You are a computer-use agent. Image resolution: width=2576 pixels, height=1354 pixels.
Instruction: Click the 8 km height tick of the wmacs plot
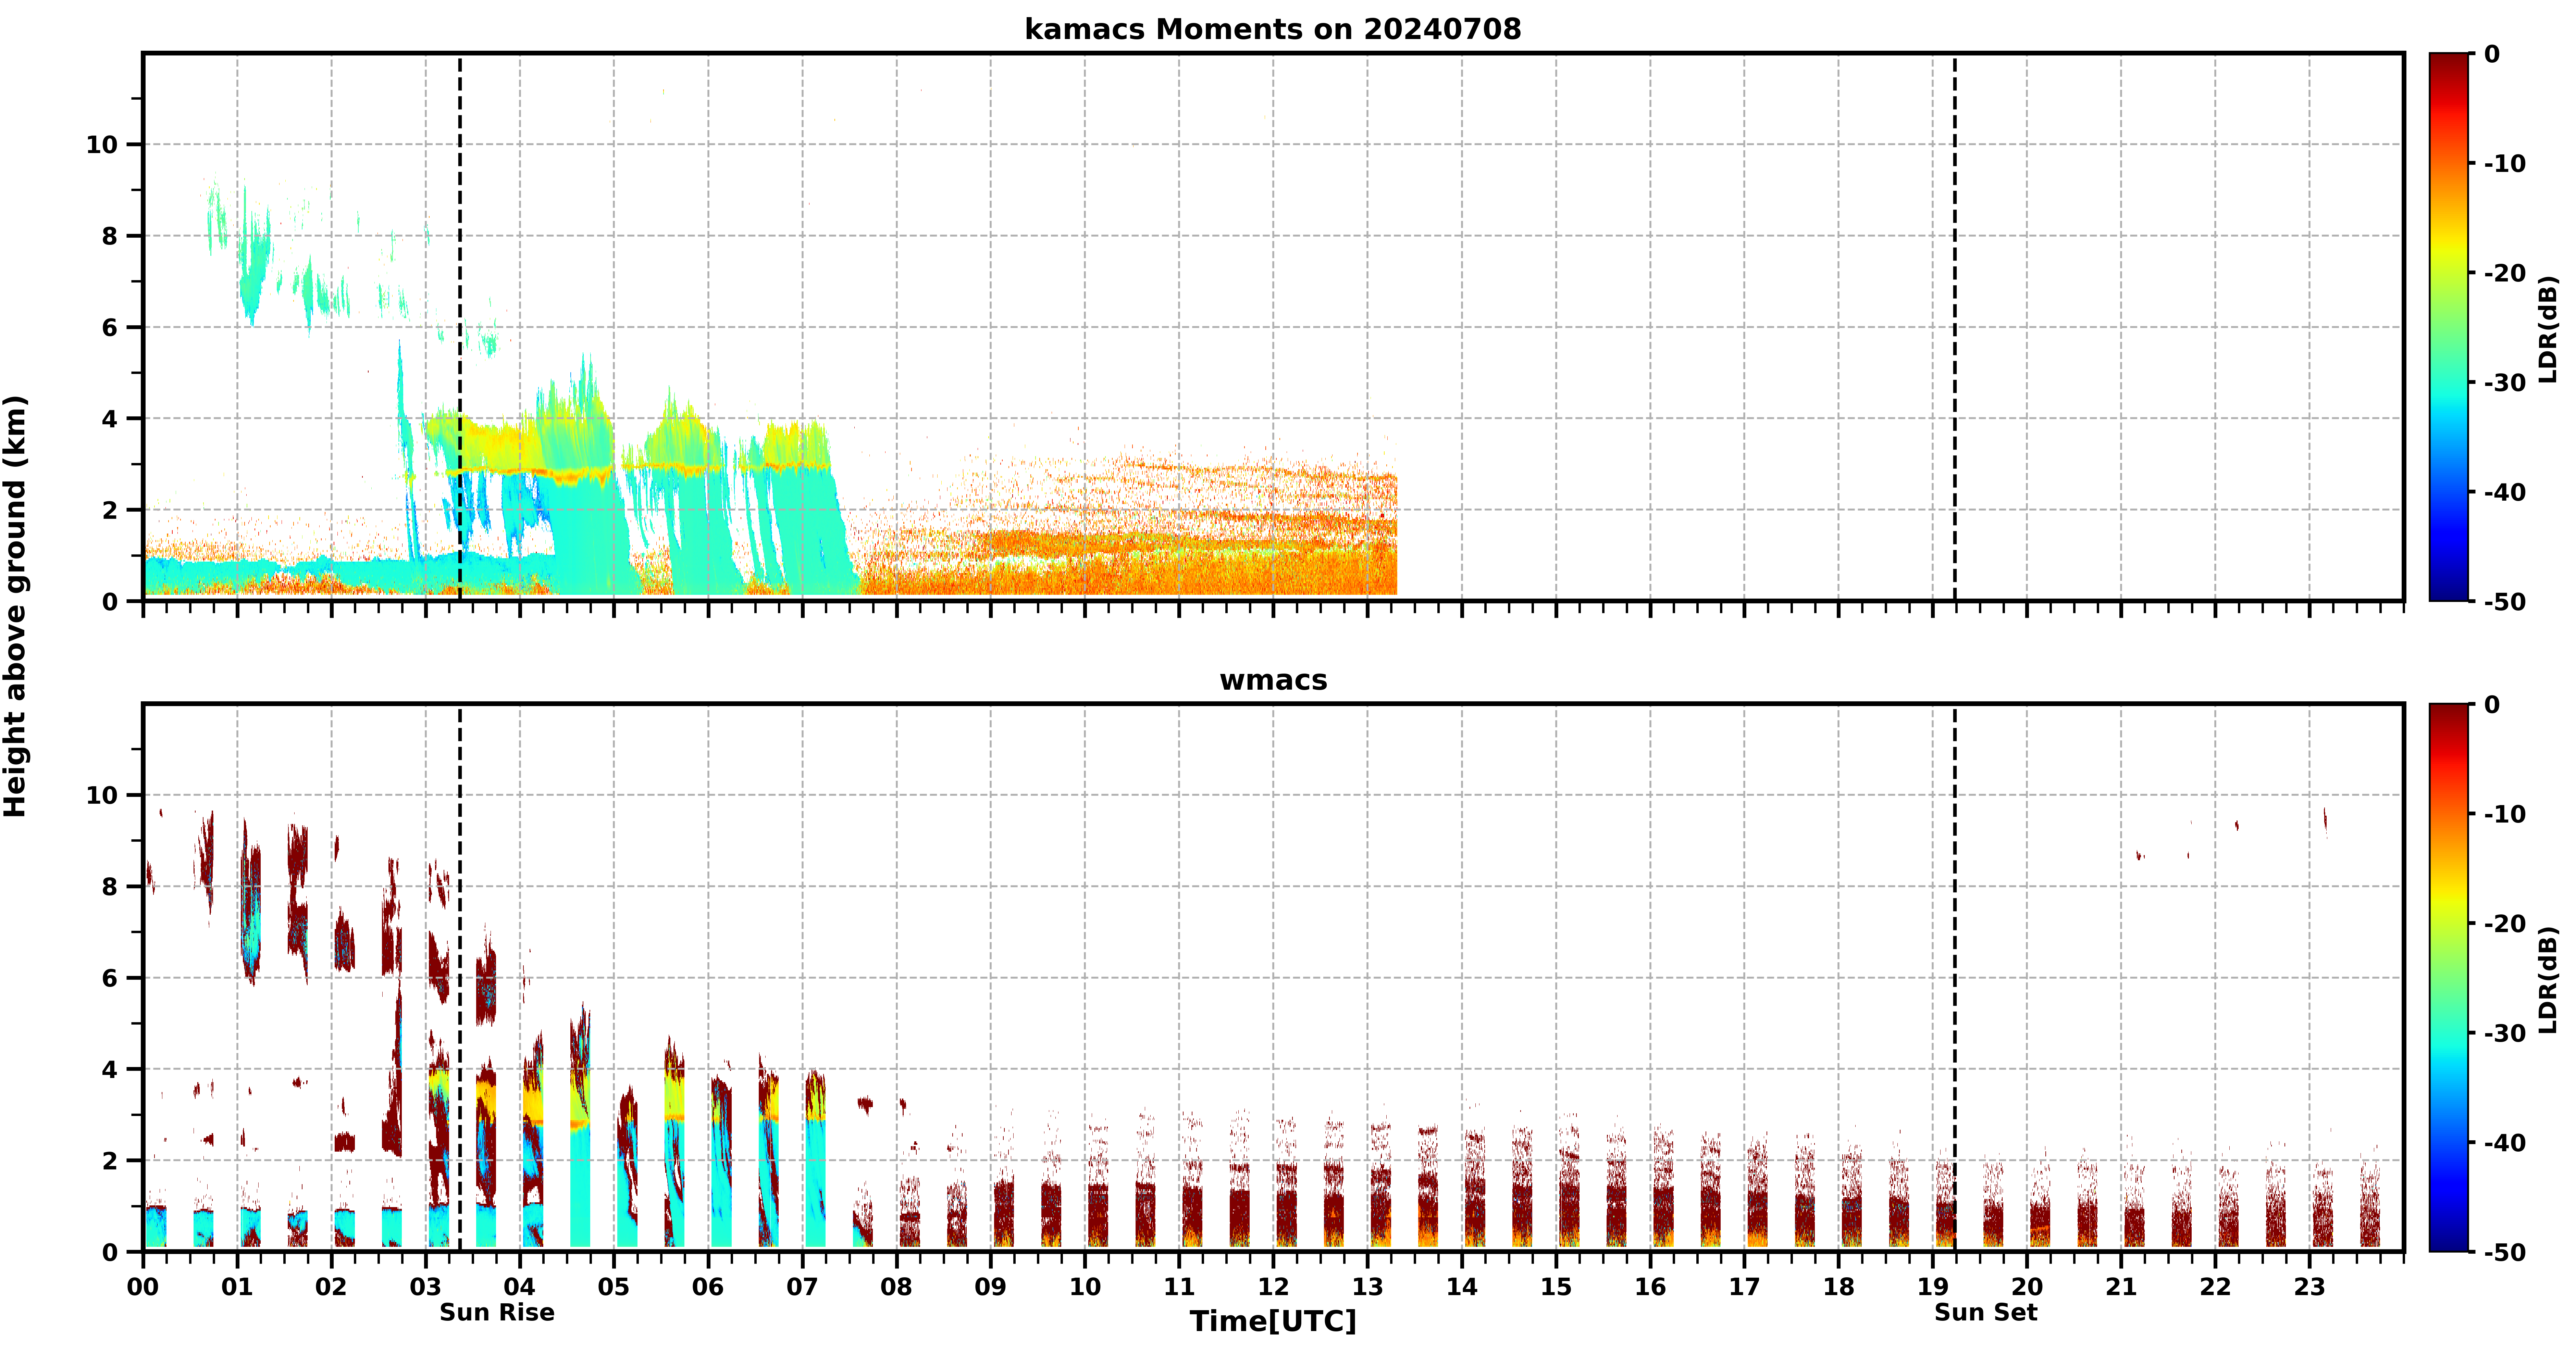110,887
